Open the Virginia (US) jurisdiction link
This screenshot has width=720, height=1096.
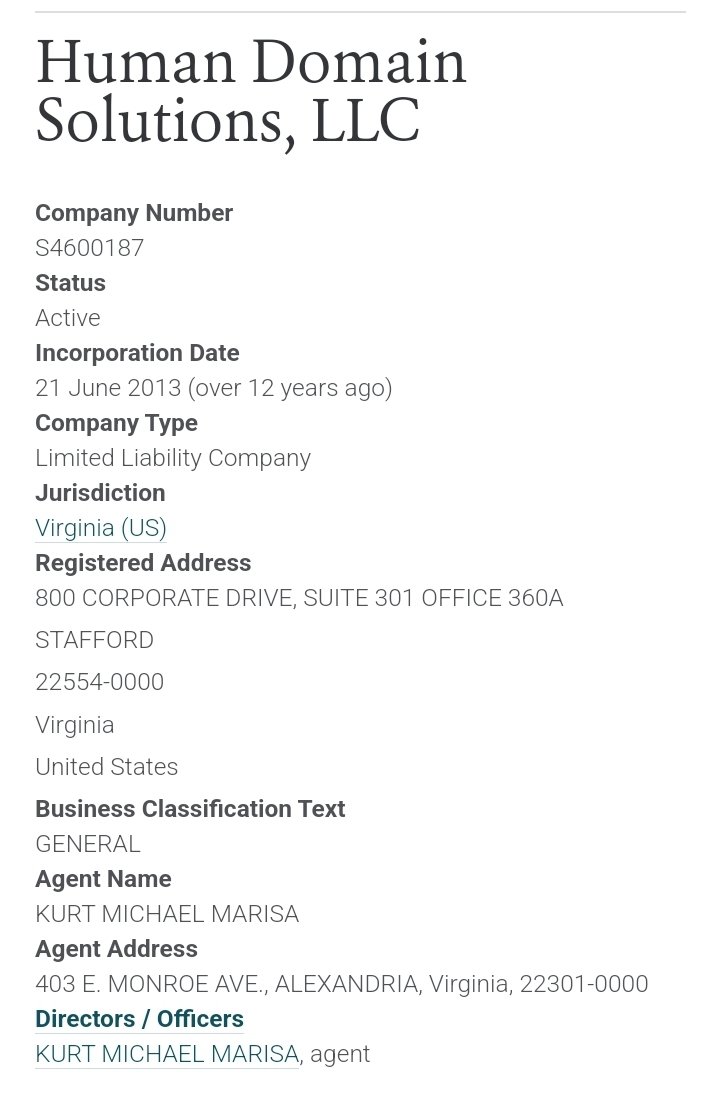pos(100,528)
